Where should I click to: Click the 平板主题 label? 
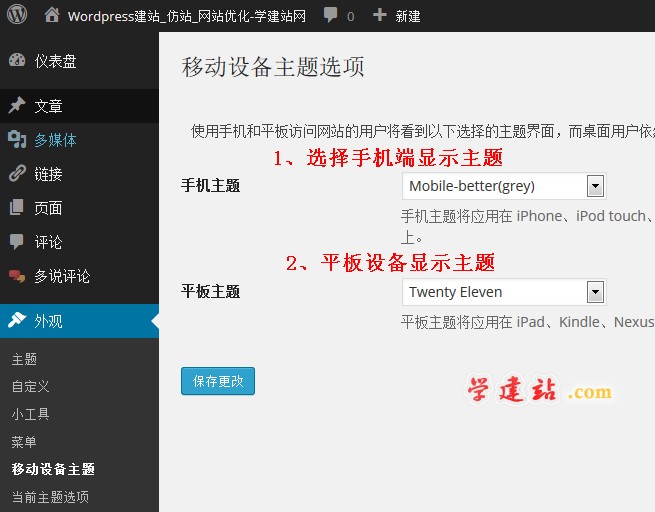click(211, 291)
